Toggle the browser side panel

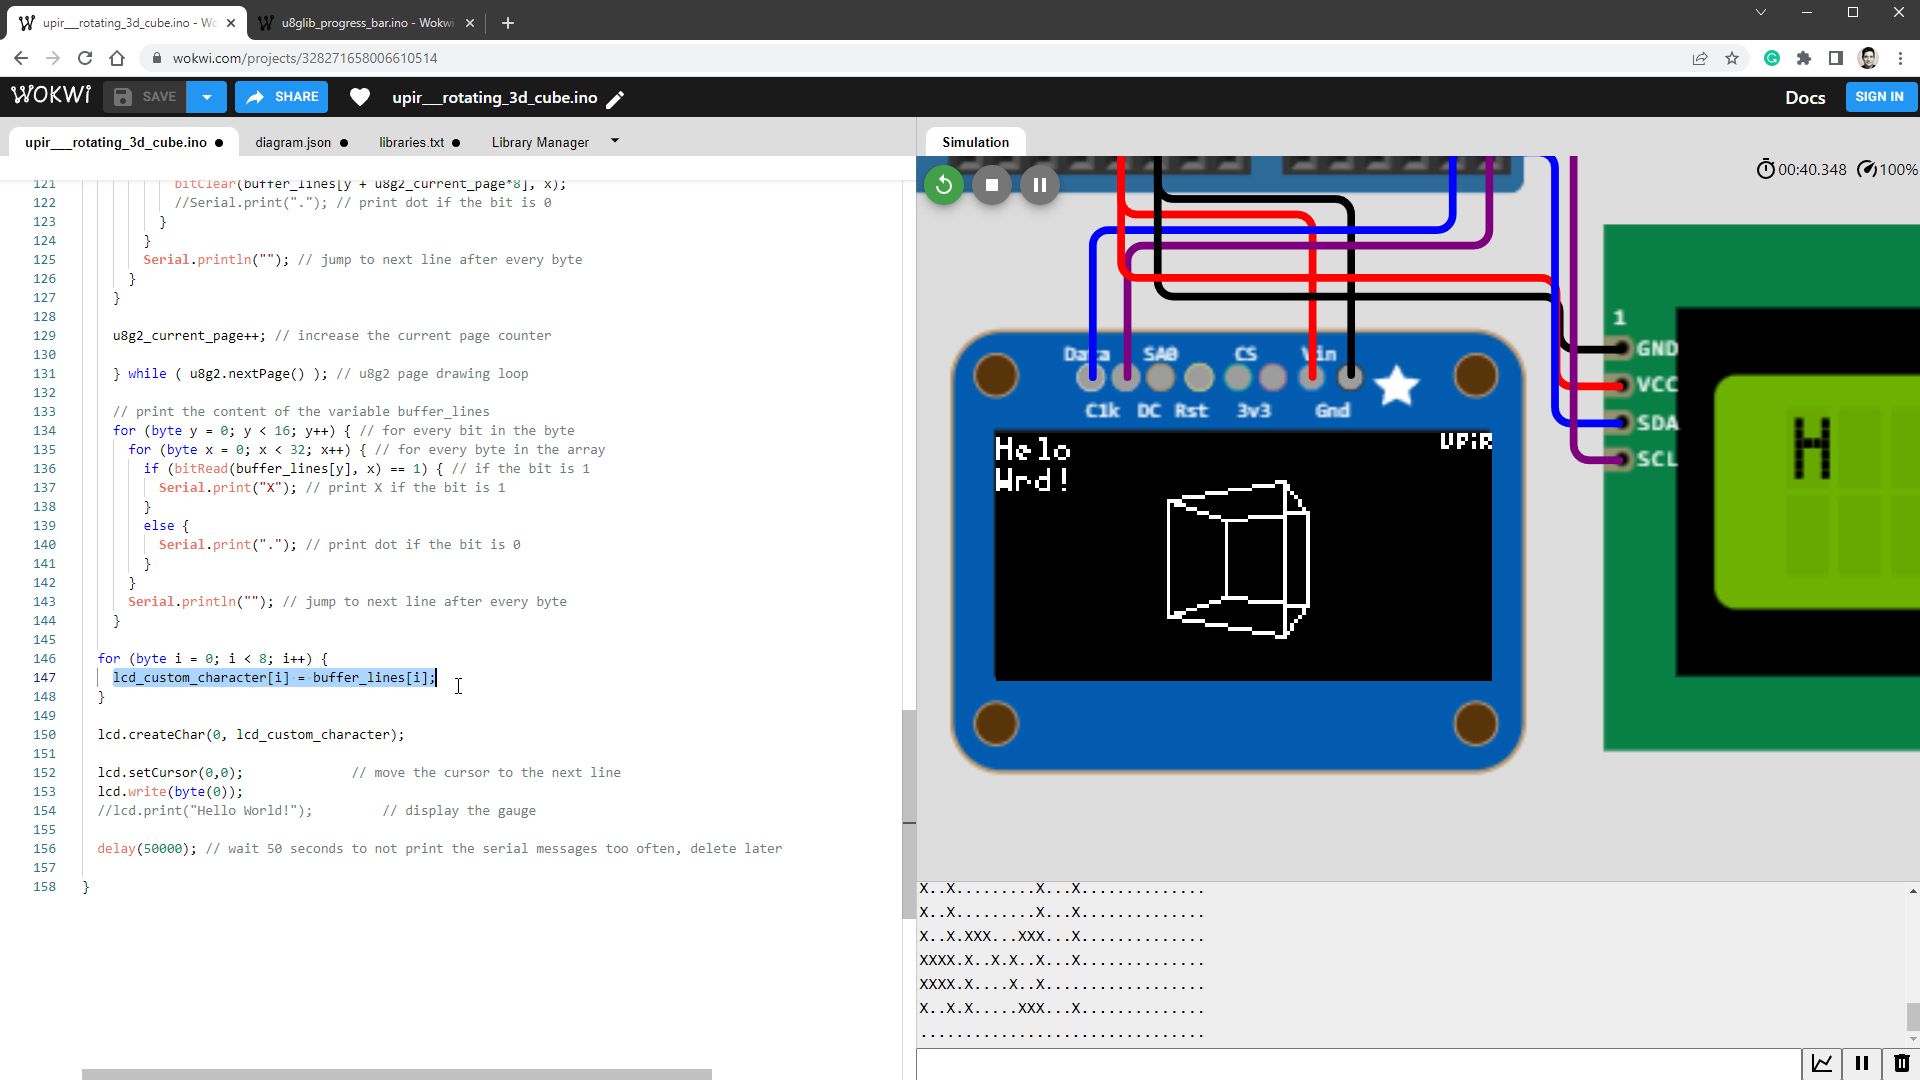pyautogui.click(x=1836, y=58)
